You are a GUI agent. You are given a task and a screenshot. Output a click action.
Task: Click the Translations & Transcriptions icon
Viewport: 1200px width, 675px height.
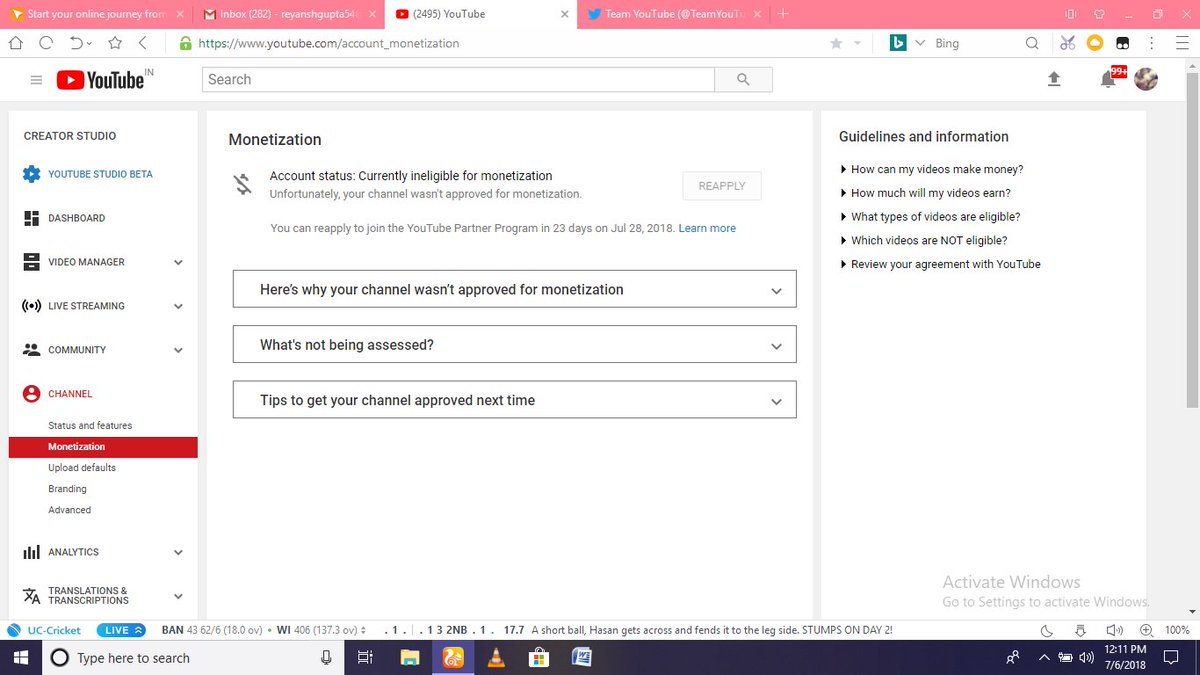(x=31, y=596)
